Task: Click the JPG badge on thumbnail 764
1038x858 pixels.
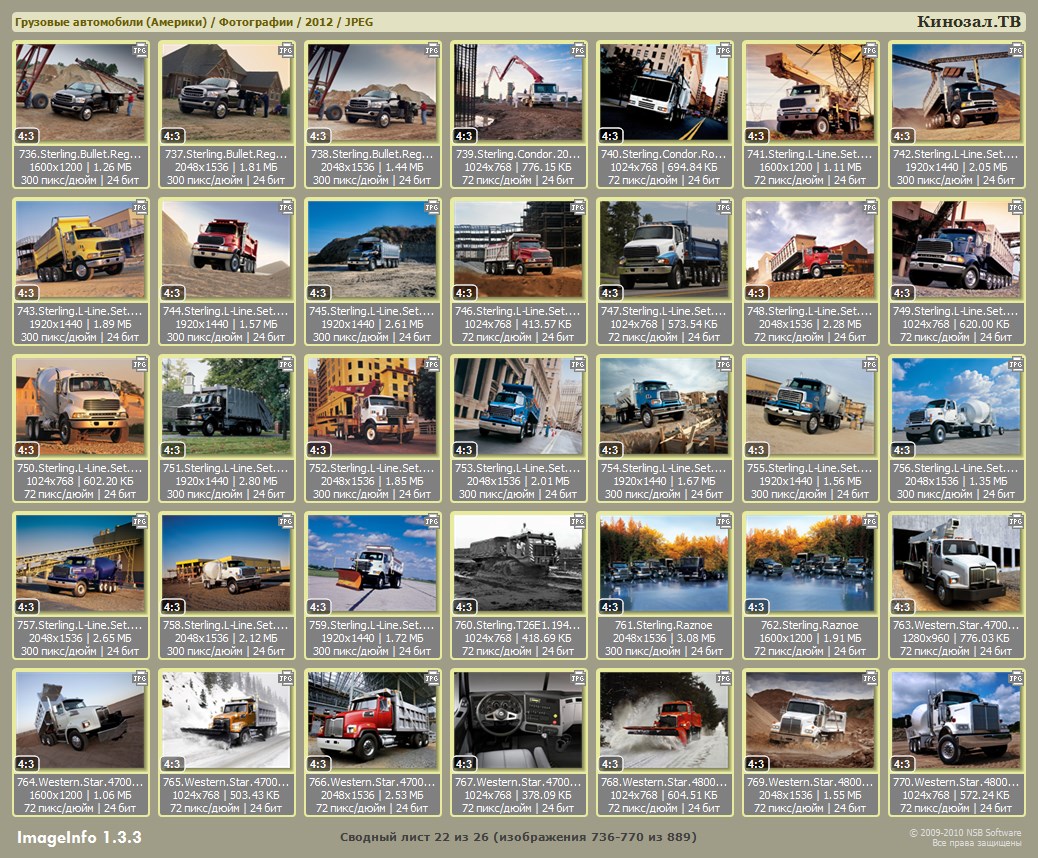Action: [x=140, y=677]
